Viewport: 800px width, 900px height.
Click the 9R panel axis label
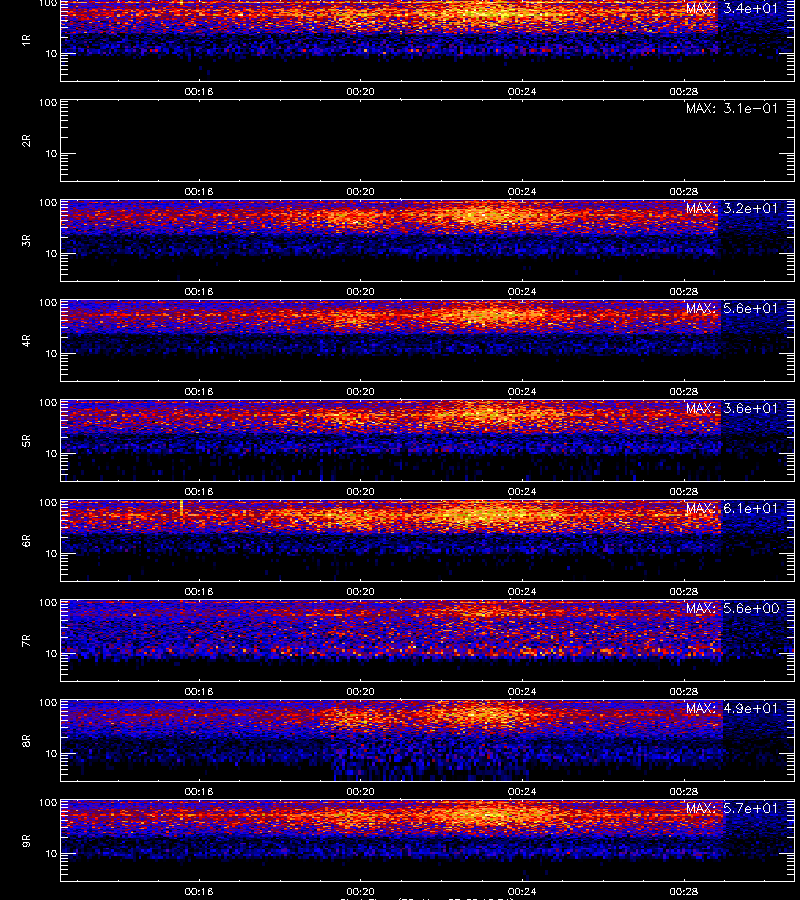(26, 840)
